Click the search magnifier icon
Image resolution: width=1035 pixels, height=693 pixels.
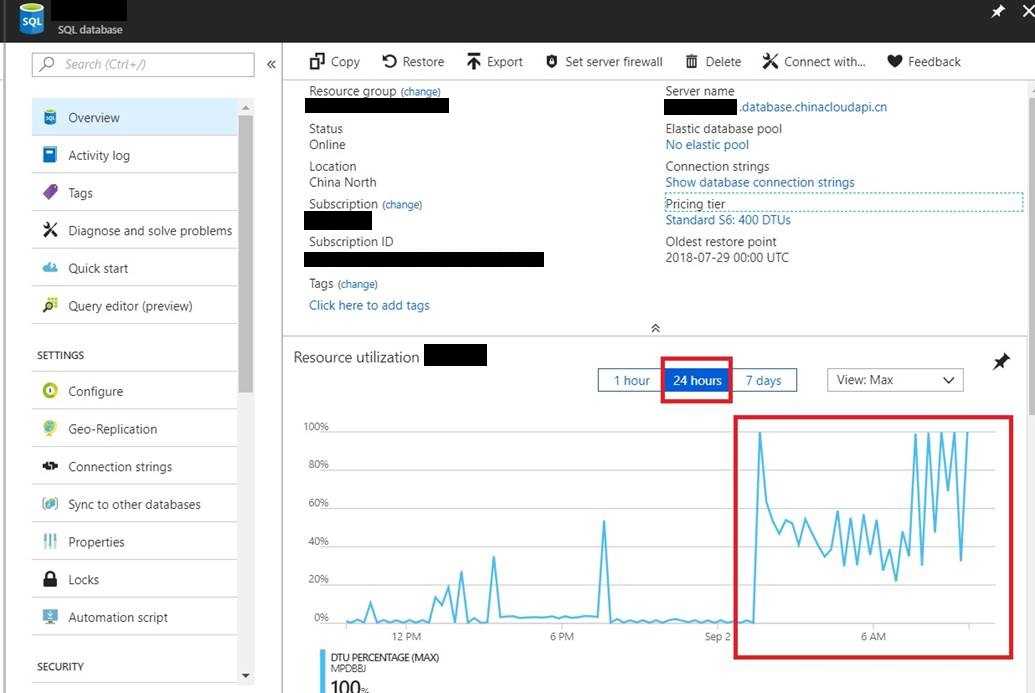tap(47, 64)
